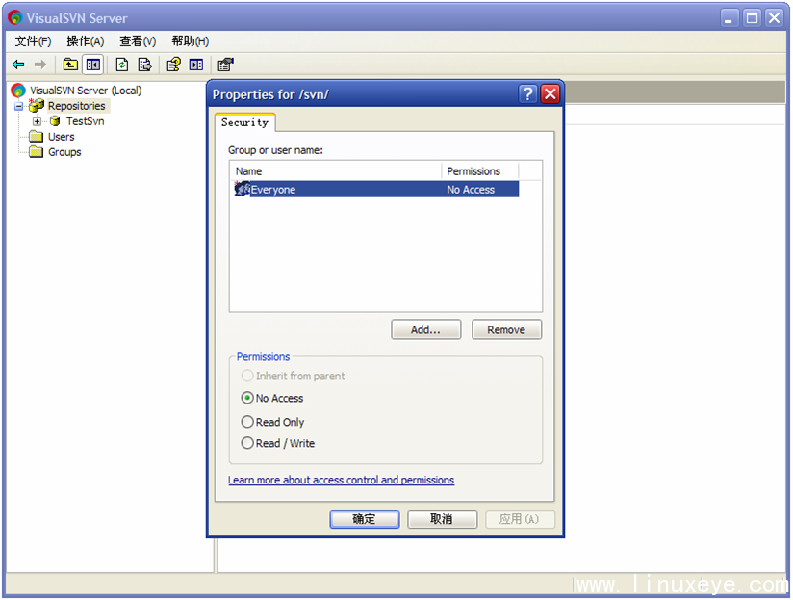Toggle the Show/Hide action pane icon

(196, 64)
